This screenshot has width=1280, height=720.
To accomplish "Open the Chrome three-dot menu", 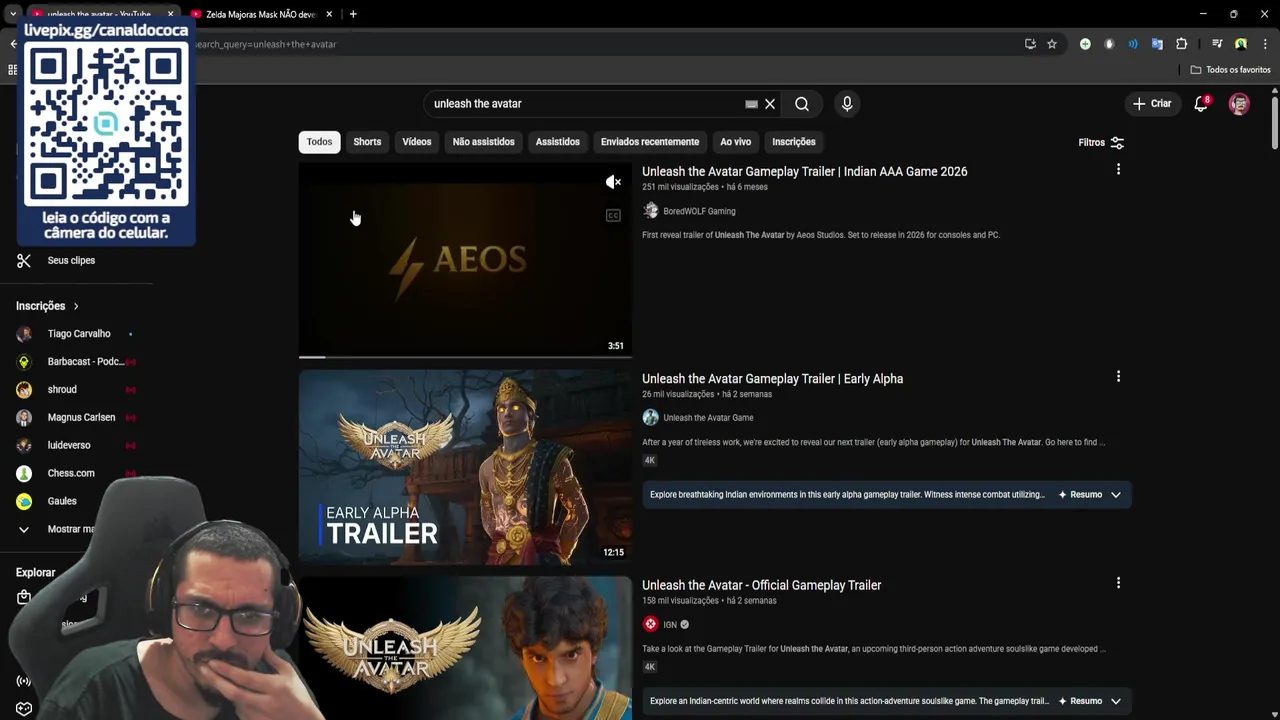I will tap(1265, 44).
